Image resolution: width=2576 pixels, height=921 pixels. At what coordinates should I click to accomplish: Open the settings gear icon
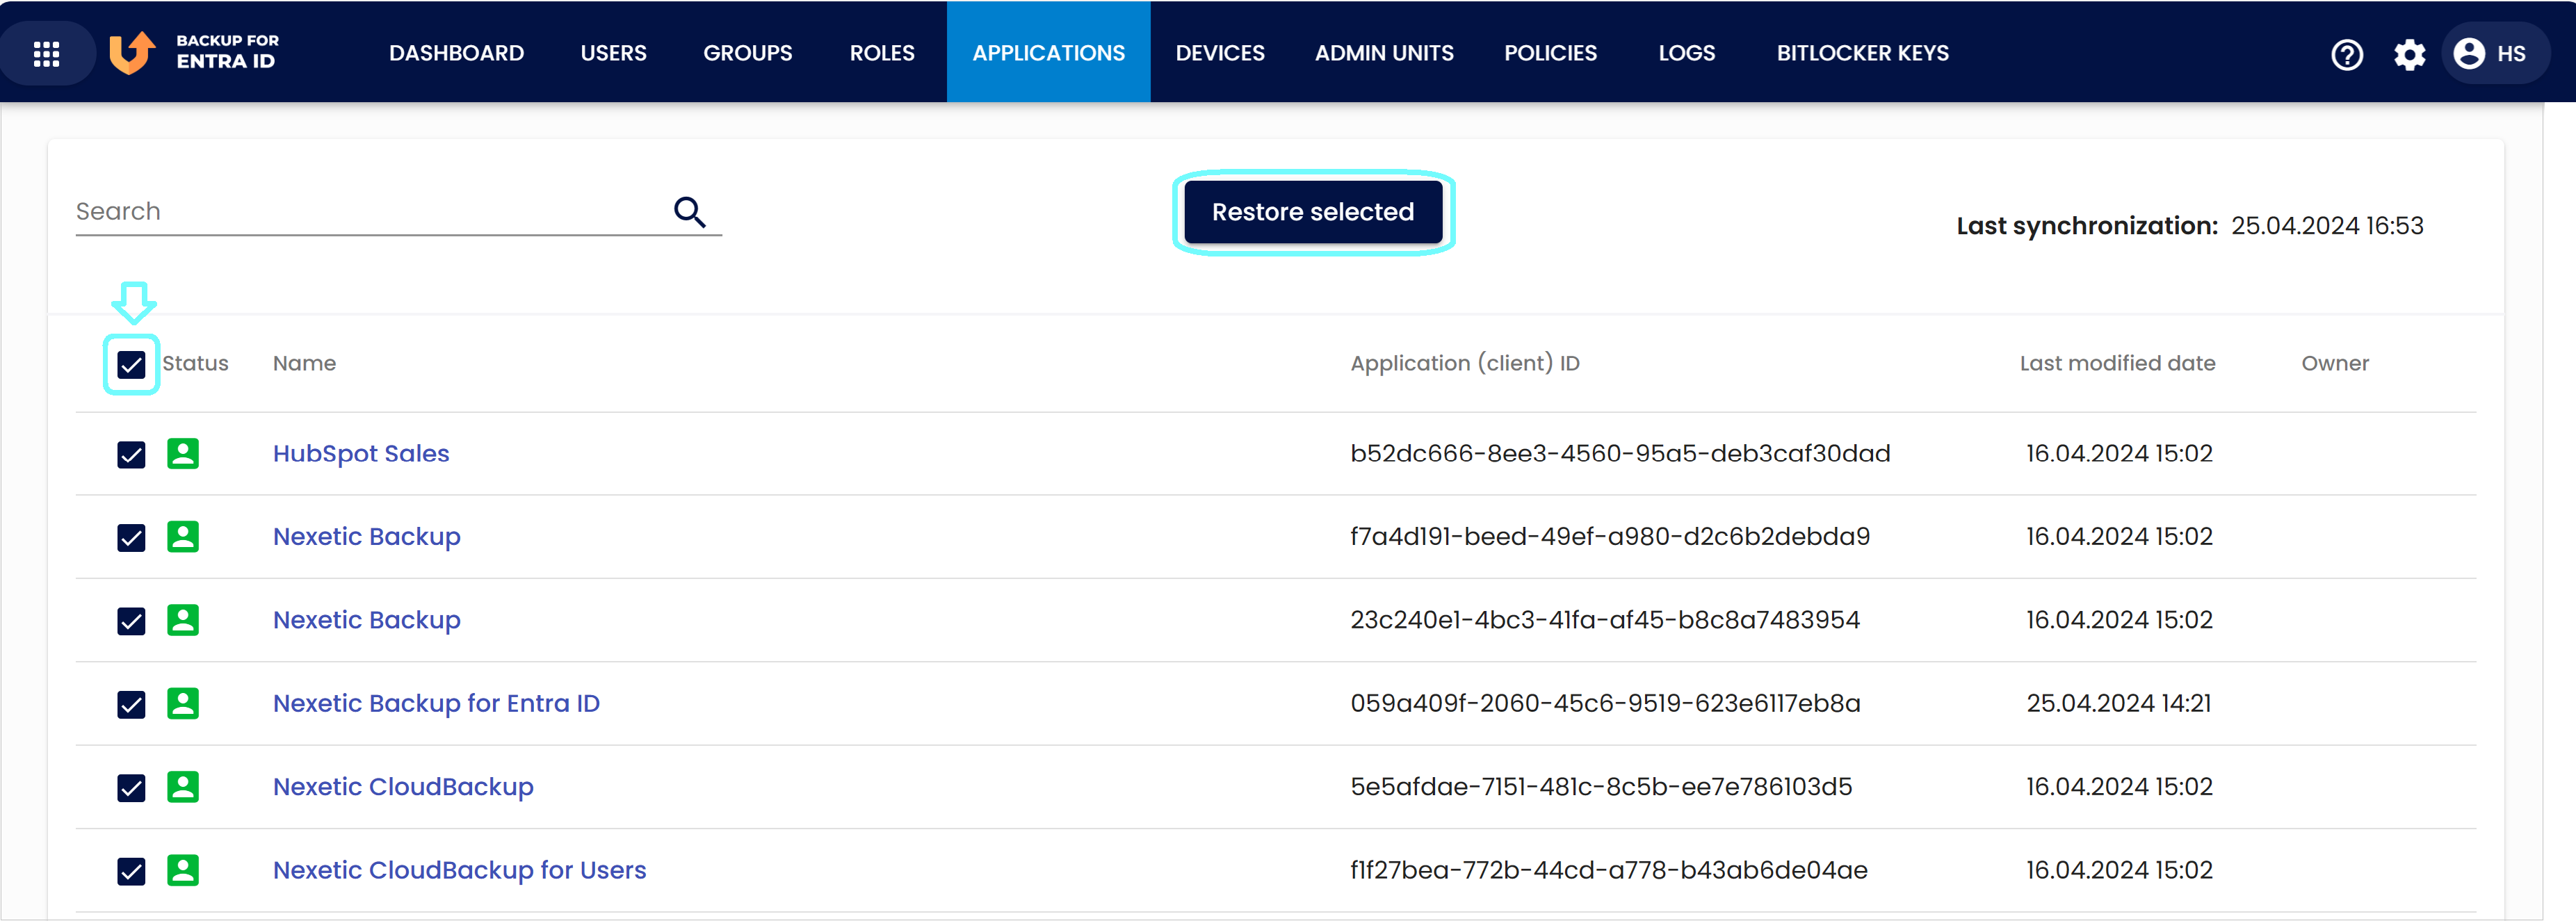tap(2409, 54)
